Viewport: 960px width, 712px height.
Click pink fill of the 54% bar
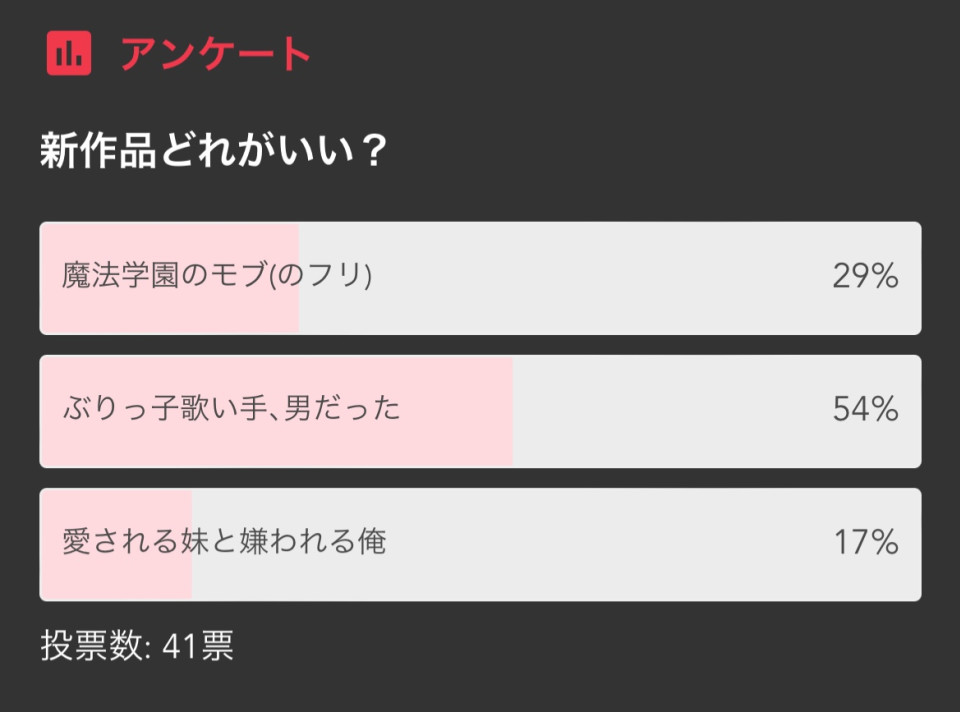[x=276, y=411]
